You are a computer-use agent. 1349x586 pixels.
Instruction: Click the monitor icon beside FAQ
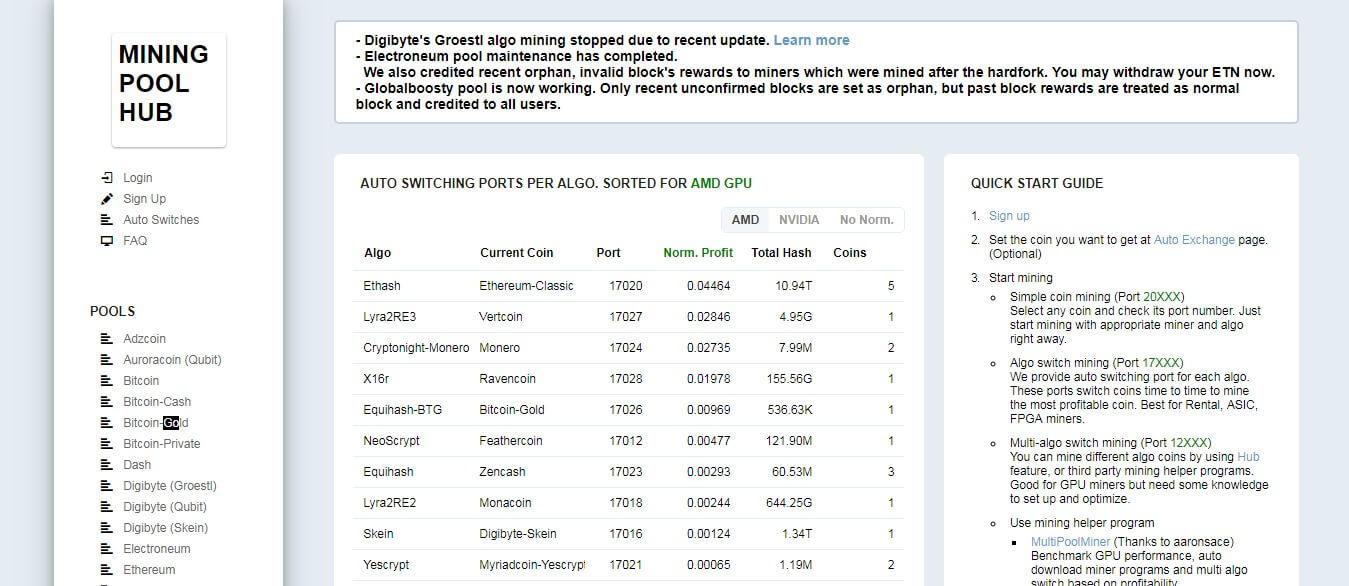coord(107,241)
